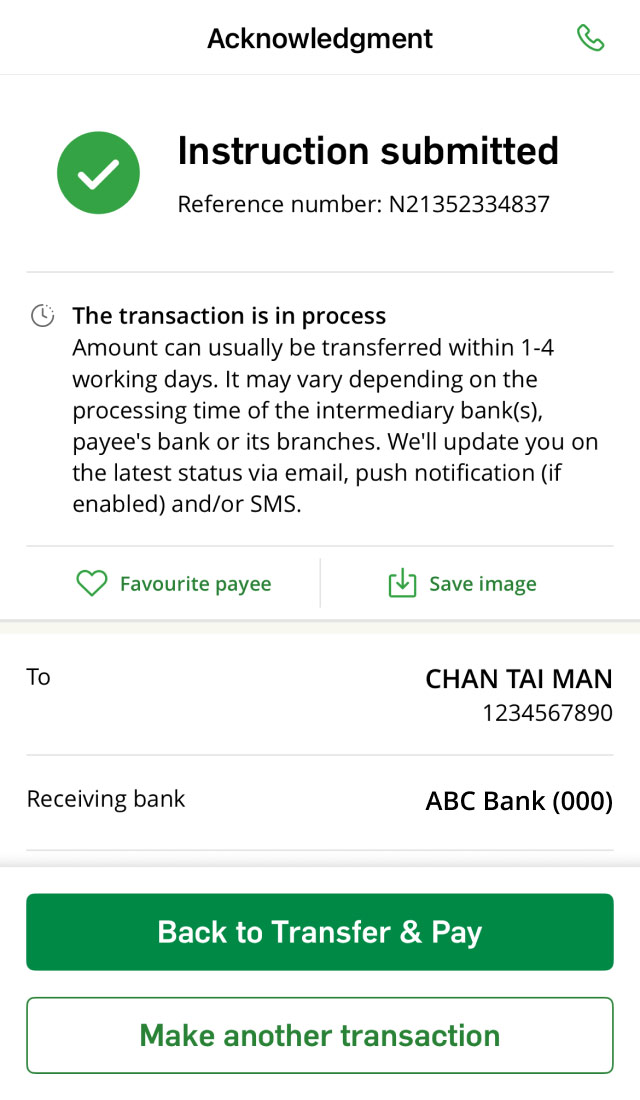This screenshot has width=640, height=1100.
Task: Go back to Transfer & Pay
Action: point(320,932)
